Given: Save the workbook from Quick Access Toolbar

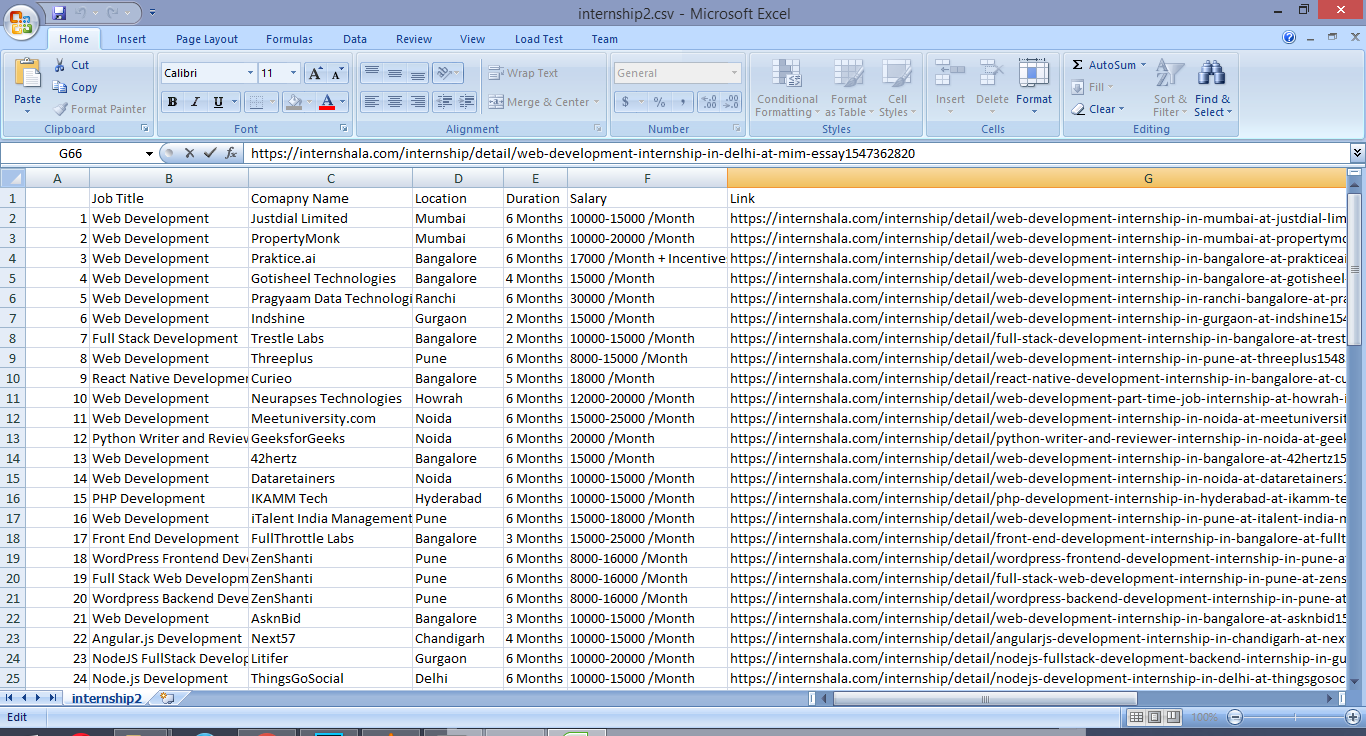Looking at the screenshot, I should click(59, 13).
